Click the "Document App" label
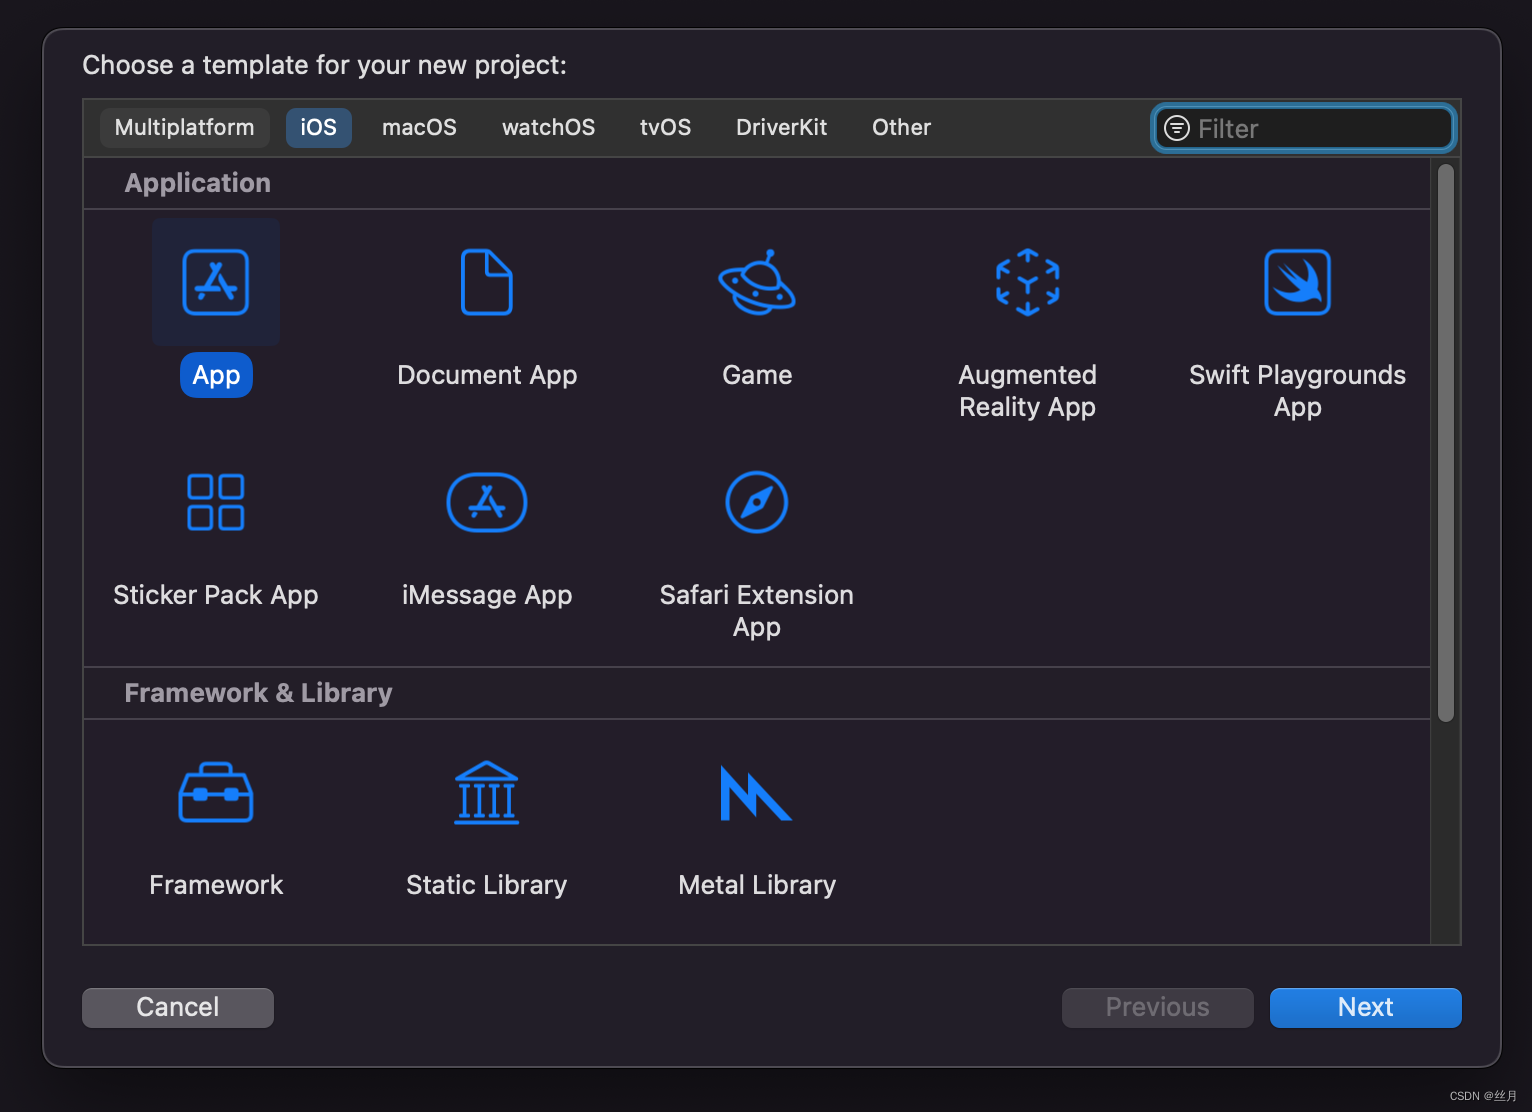 coord(487,375)
